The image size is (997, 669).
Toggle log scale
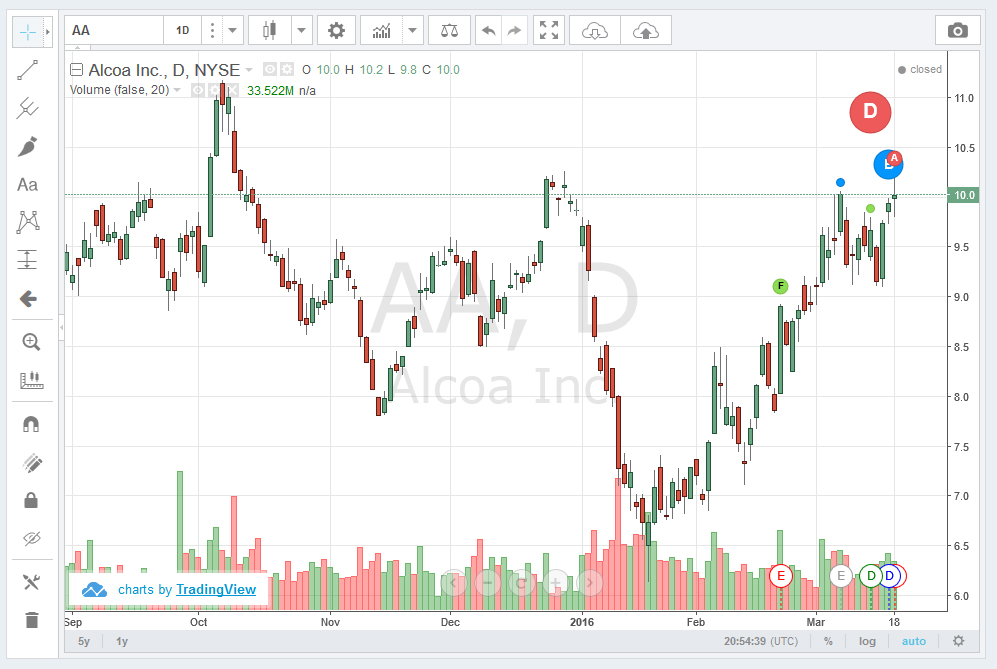click(867, 641)
